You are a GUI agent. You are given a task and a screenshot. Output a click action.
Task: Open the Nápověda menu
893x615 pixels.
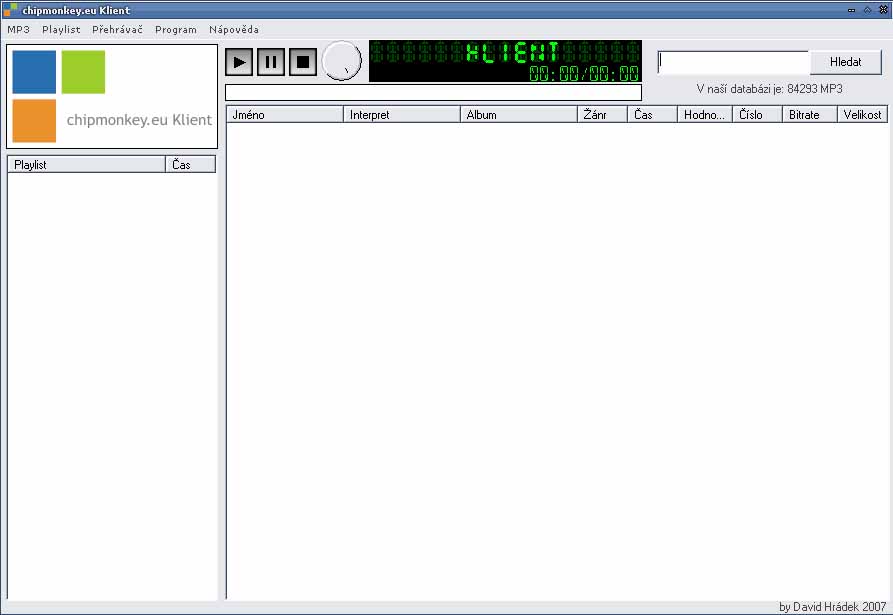234,30
